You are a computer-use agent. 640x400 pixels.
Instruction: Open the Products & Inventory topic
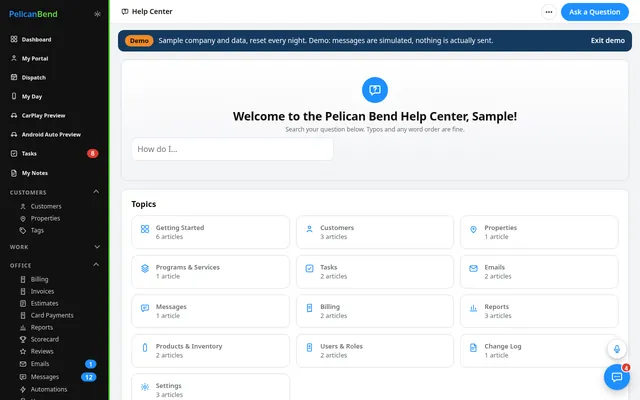point(210,351)
